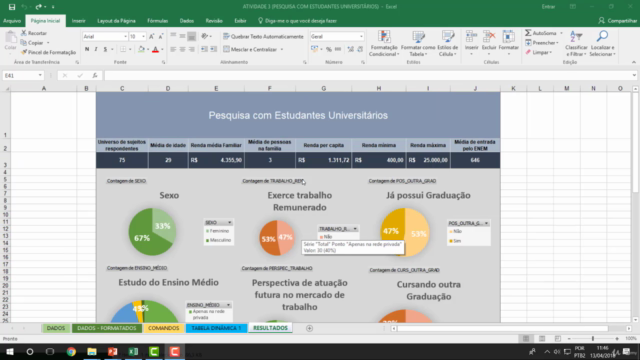
Task: Click the Save icon in the title bar
Action: point(12,7)
